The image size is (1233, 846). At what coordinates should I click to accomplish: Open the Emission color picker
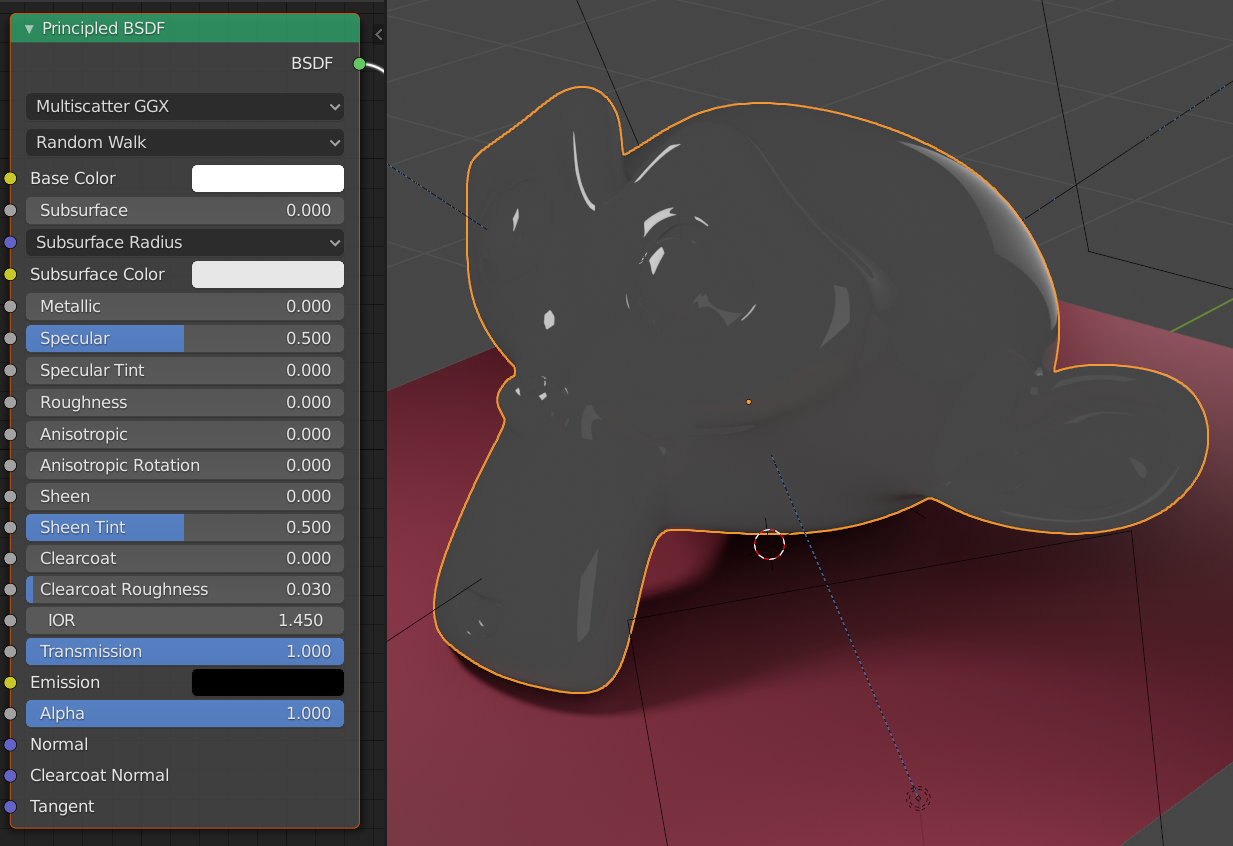[x=267, y=682]
